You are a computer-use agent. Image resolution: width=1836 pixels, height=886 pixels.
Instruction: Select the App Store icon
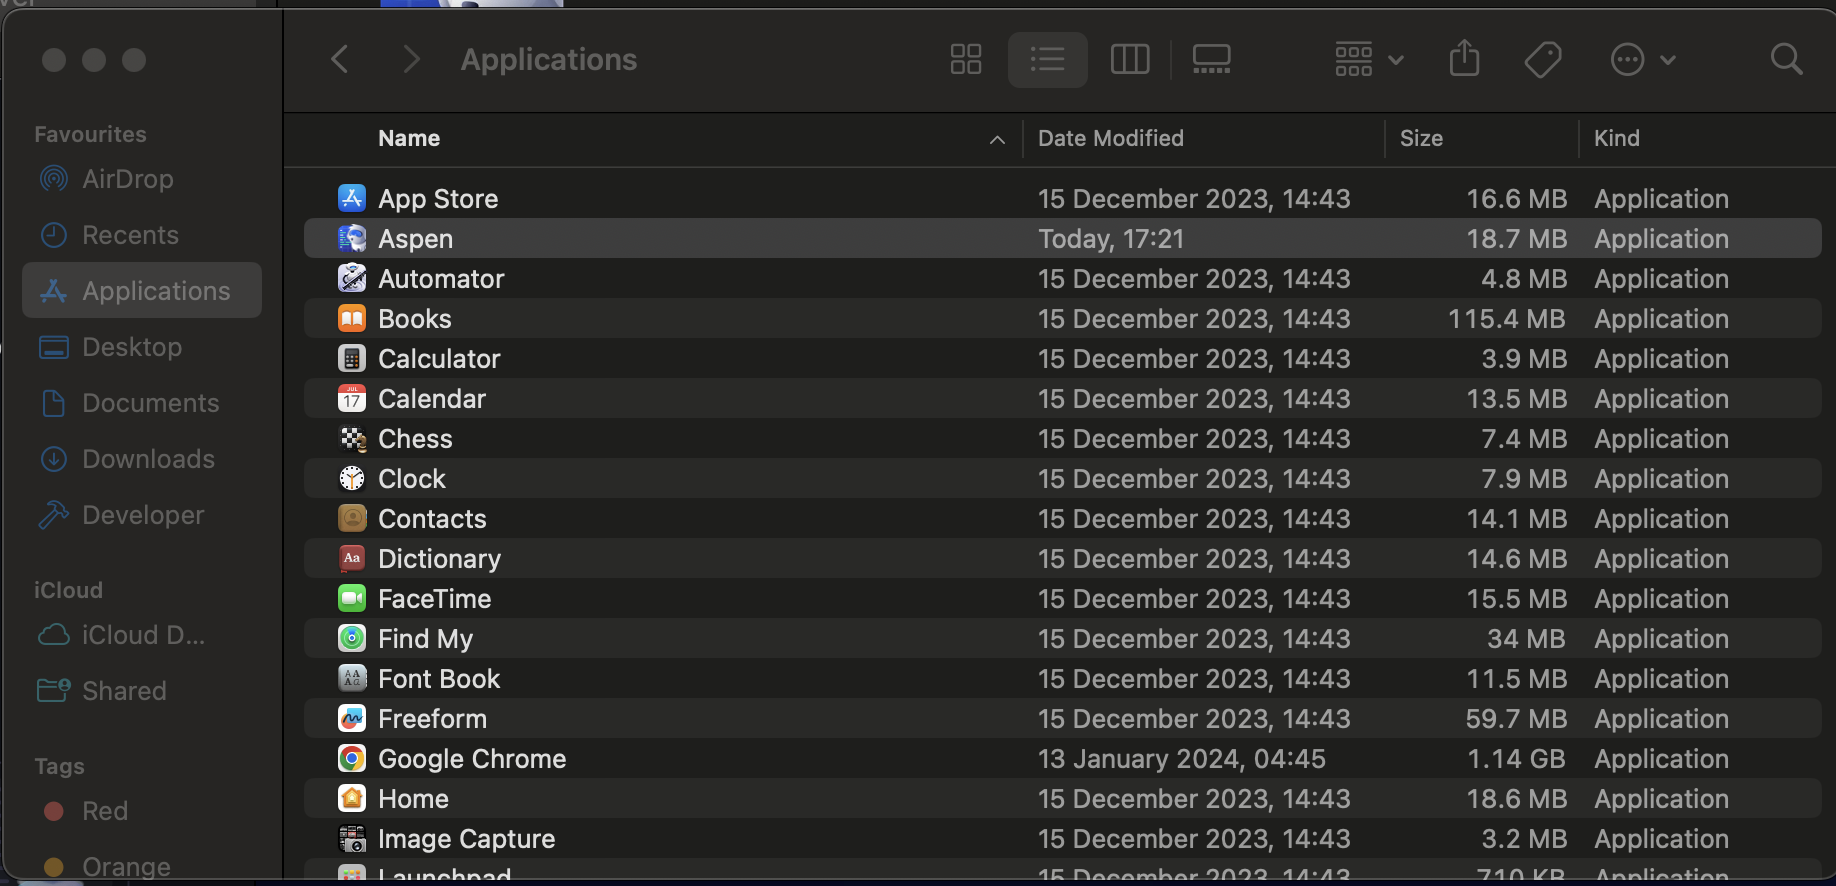point(352,198)
